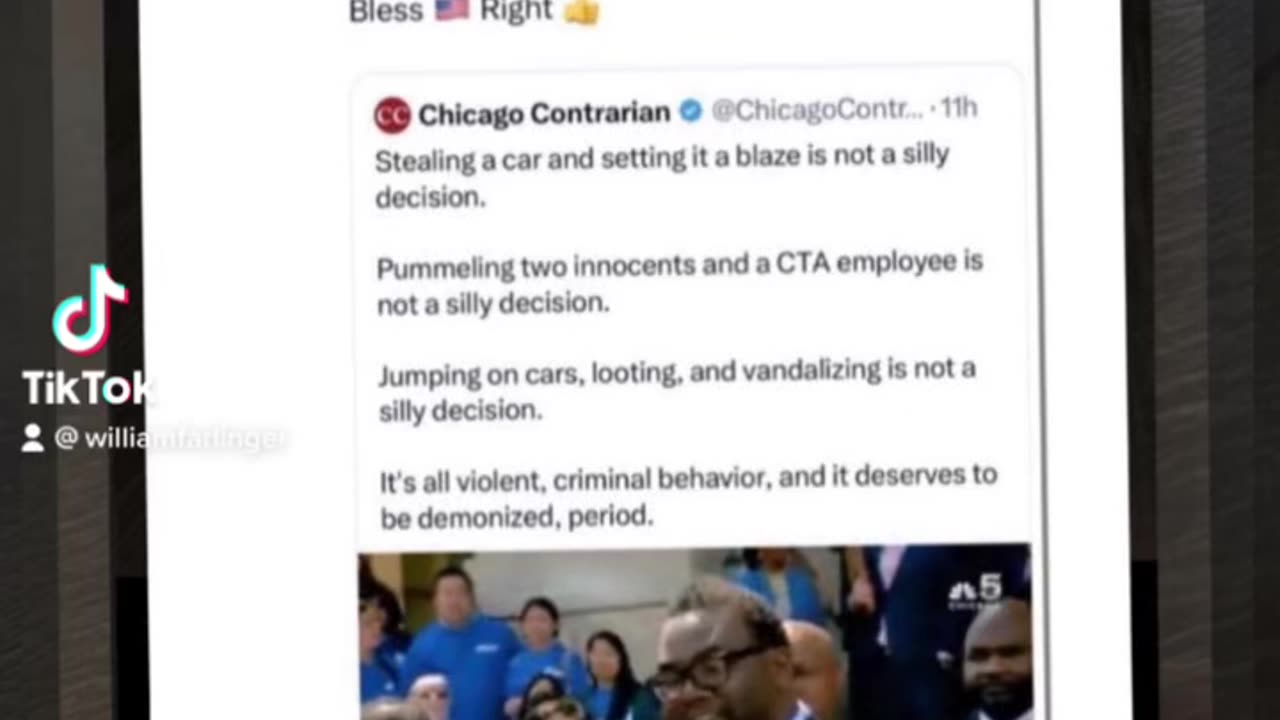
Task: Click the TikTok wordmark text
Action: click(88, 388)
